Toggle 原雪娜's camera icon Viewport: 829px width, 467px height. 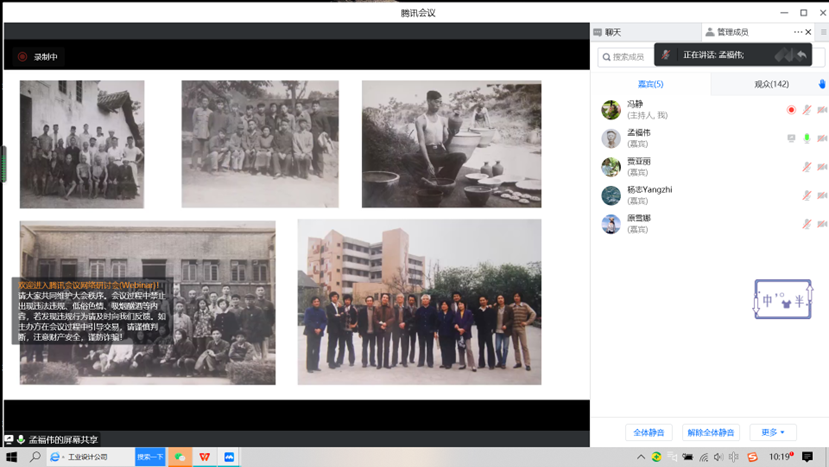coord(821,224)
